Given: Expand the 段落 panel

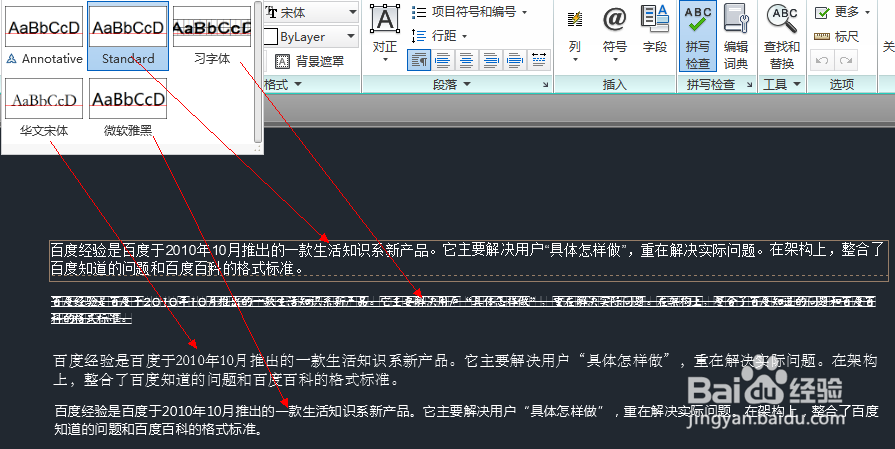Looking at the screenshot, I should [451, 85].
